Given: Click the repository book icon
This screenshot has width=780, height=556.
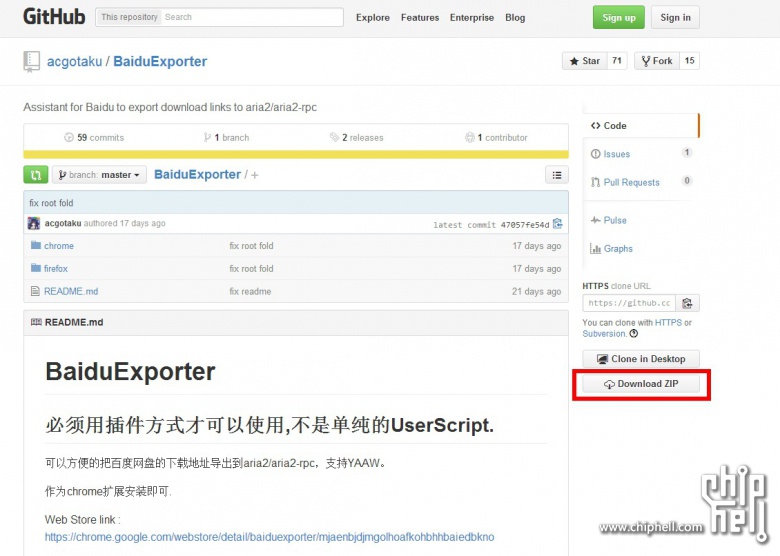Looking at the screenshot, I should point(31,61).
